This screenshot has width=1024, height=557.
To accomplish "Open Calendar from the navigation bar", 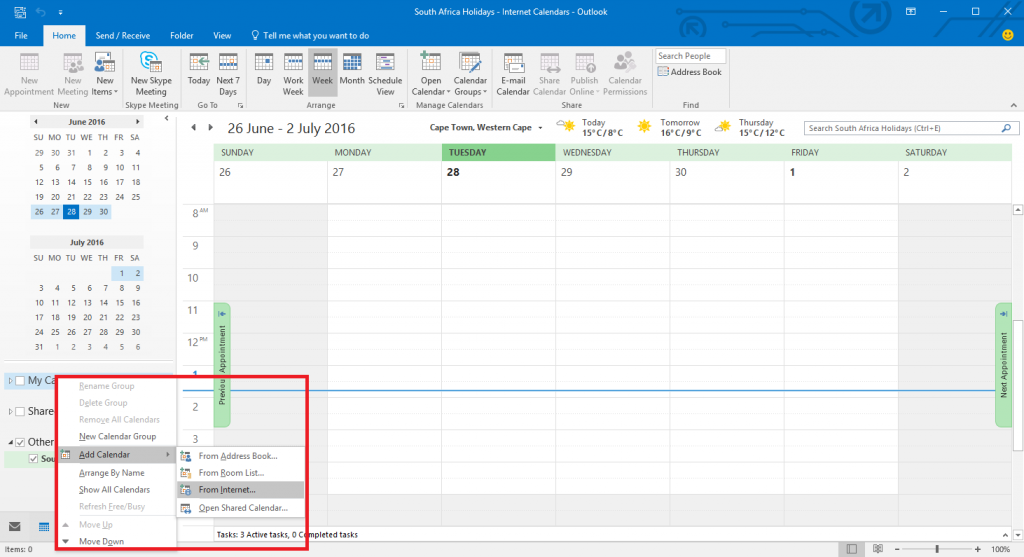I will tap(44, 526).
